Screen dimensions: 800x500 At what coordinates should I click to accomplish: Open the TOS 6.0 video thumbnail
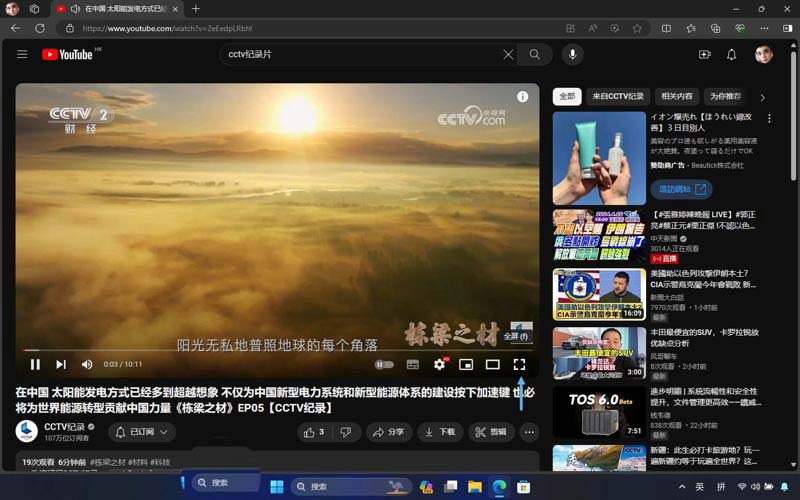pyautogui.click(x=599, y=413)
